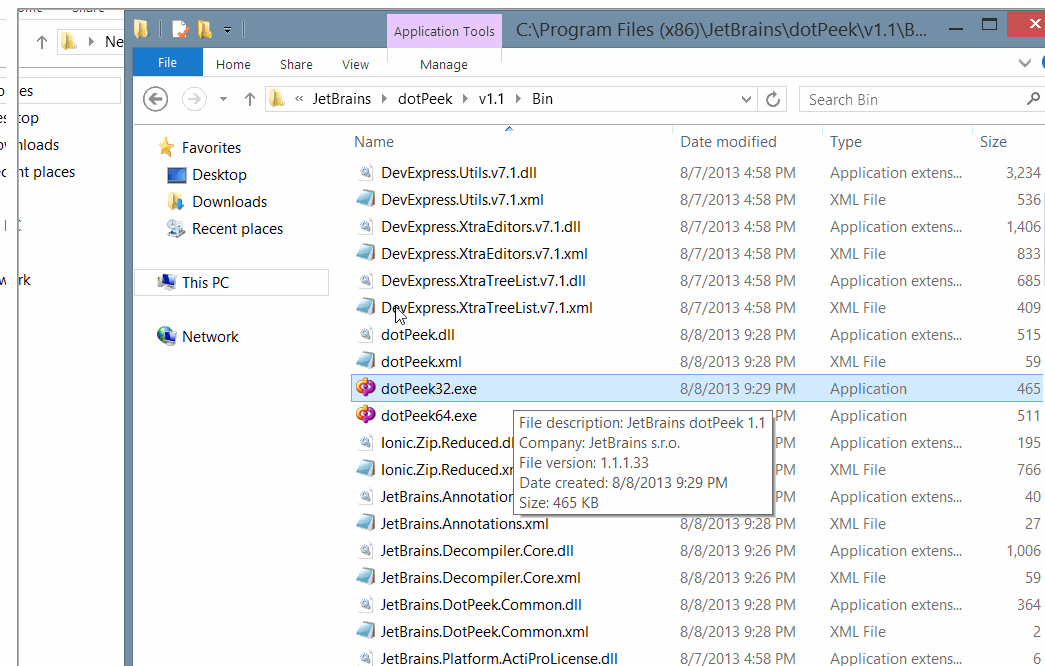Screen dimensions: 1045x666
Task: Click the Favorites star icon
Action: click(x=166, y=147)
